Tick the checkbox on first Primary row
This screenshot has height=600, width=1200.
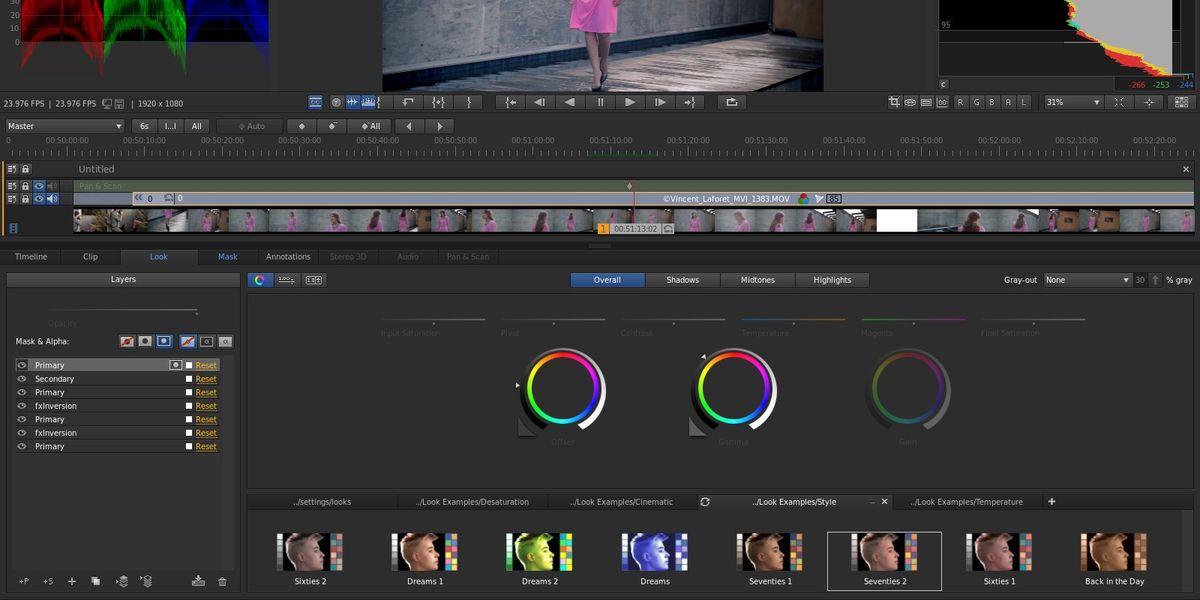pyautogui.click(x=189, y=366)
